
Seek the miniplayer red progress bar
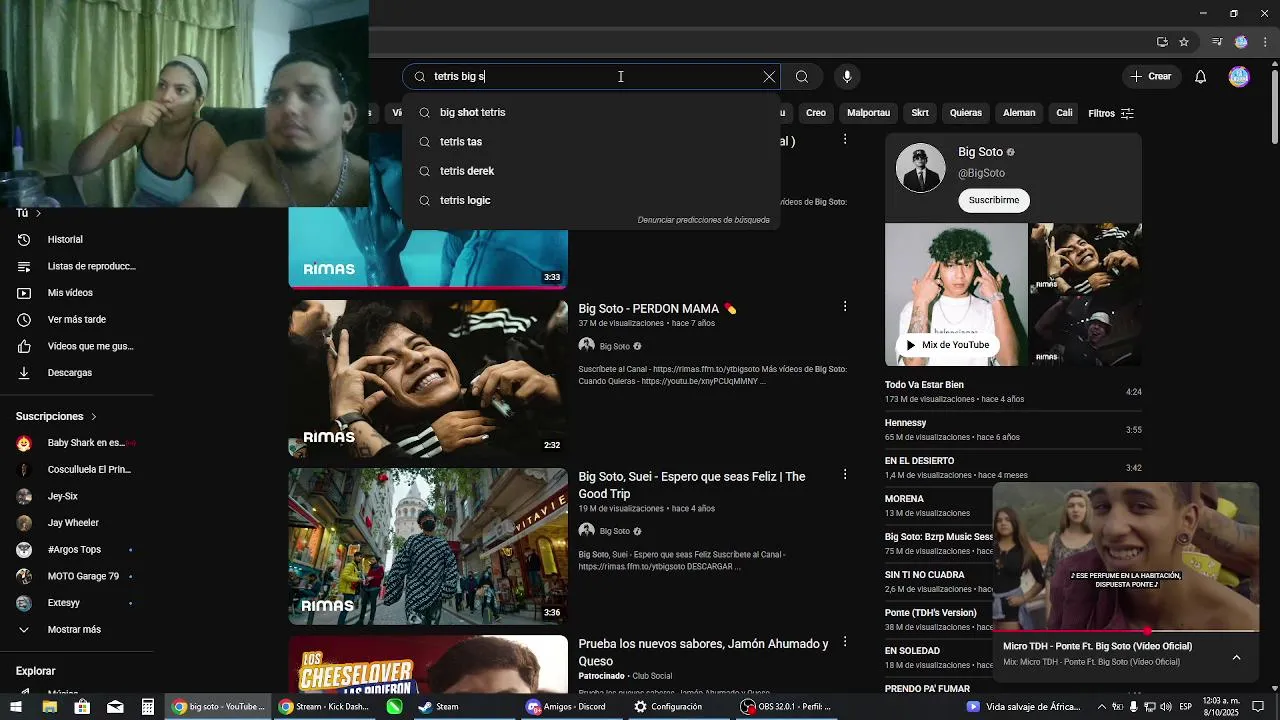click(1125, 631)
